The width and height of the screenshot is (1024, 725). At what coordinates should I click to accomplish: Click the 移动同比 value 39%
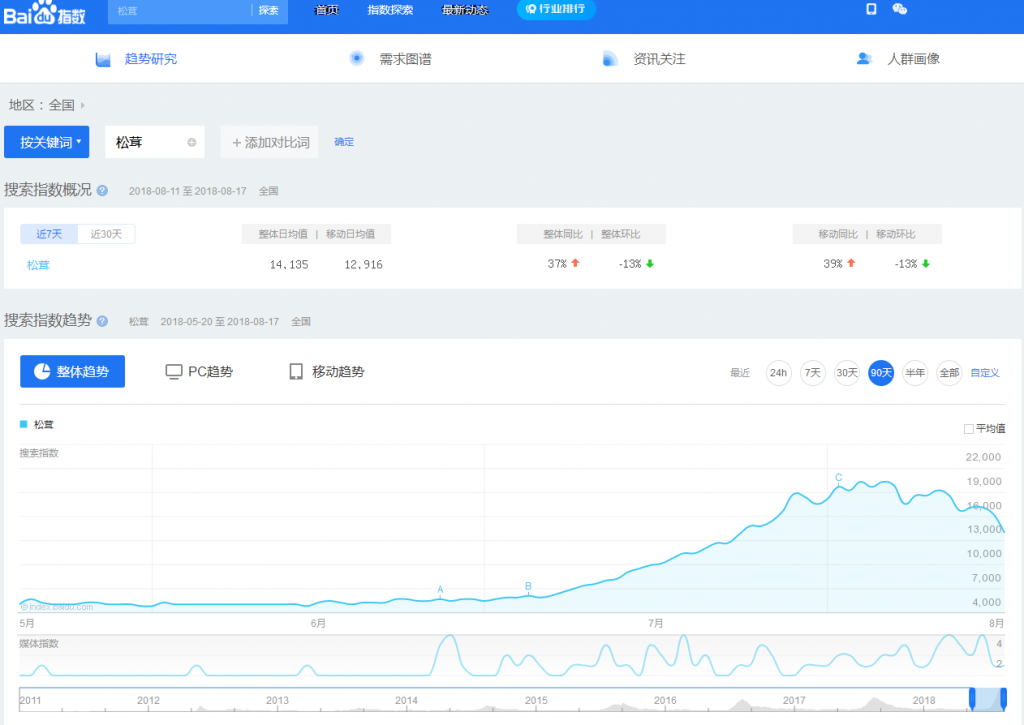point(833,264)
